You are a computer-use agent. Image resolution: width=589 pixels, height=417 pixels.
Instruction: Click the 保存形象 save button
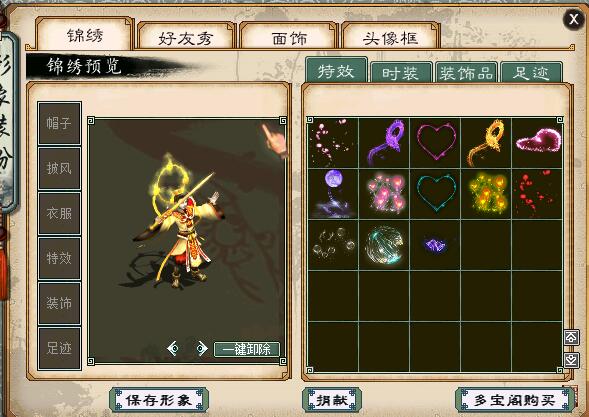(159, 400)
